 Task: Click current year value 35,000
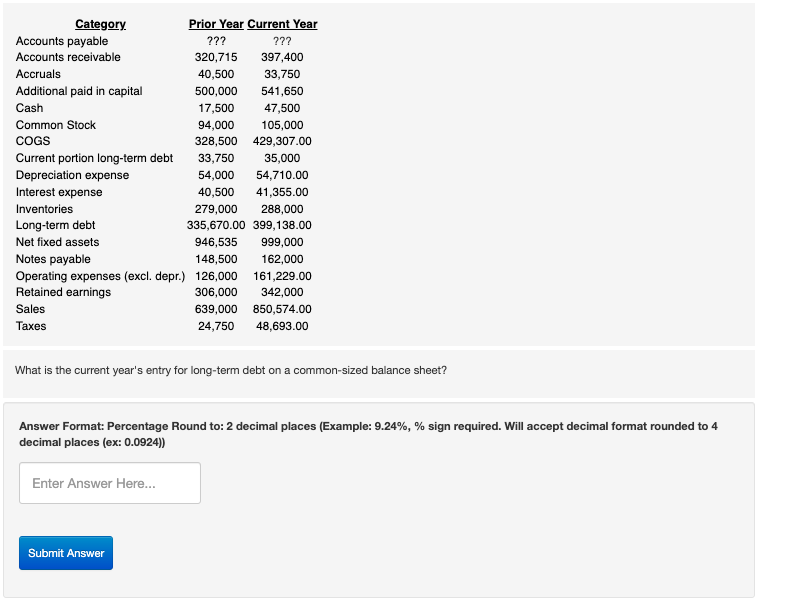282,158
